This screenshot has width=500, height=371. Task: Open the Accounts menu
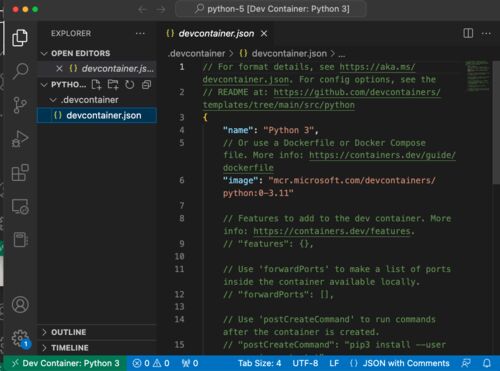click(x=20, y=305)
